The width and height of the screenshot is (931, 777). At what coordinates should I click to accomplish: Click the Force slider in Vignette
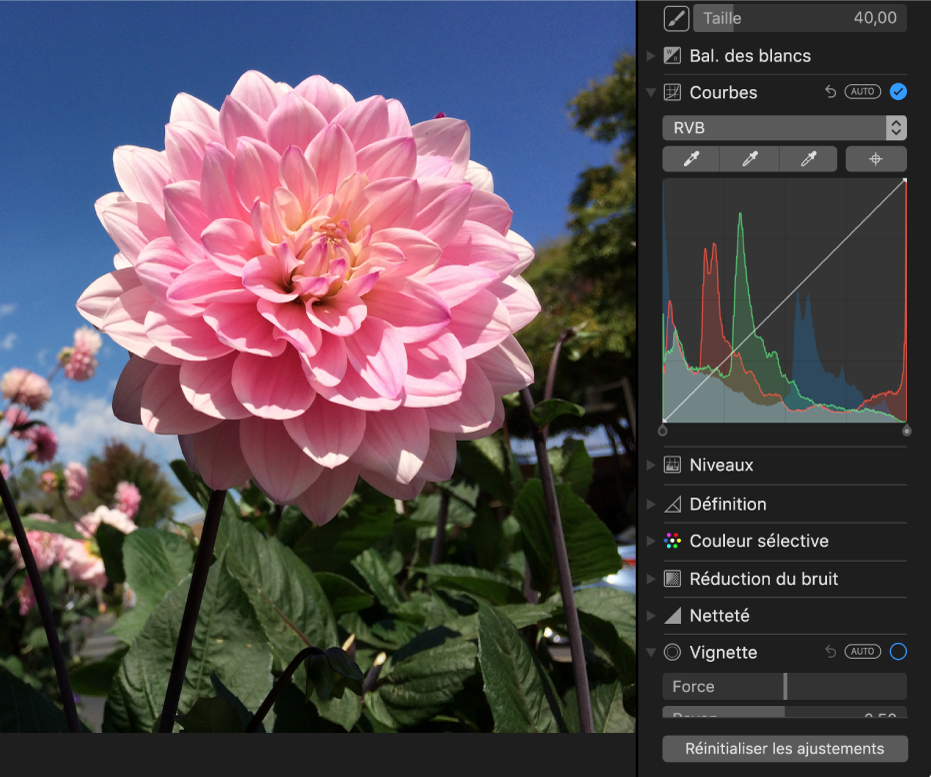[784, 687]
